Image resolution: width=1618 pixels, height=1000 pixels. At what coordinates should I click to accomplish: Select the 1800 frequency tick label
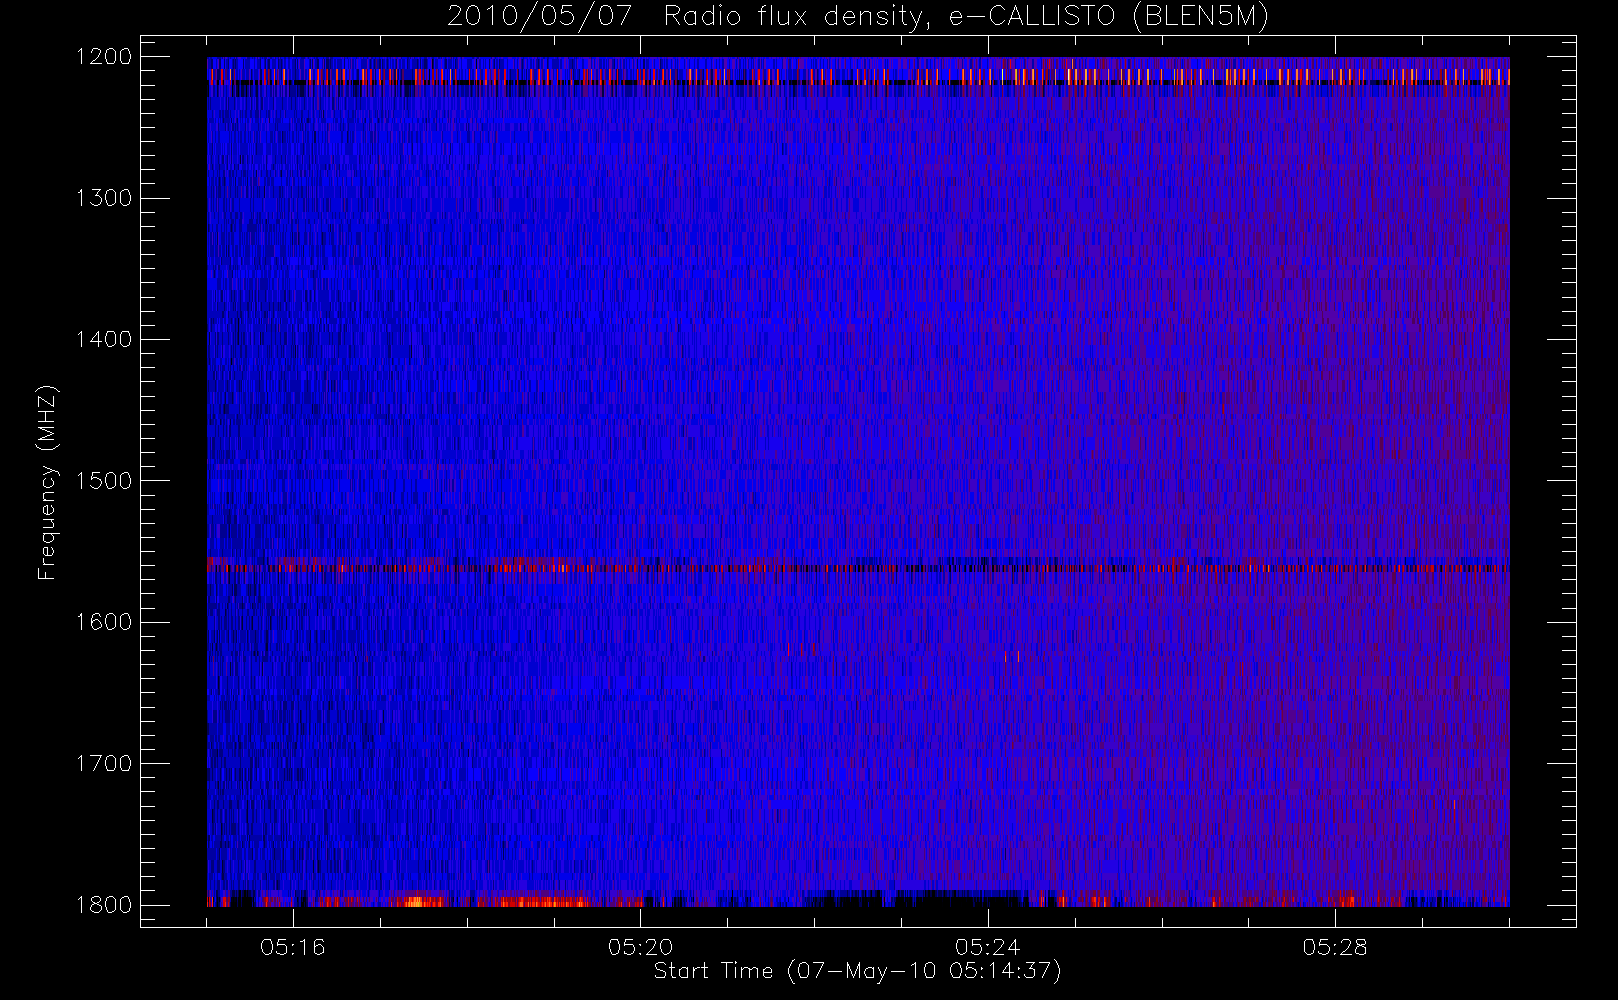[x=104, y=905]
